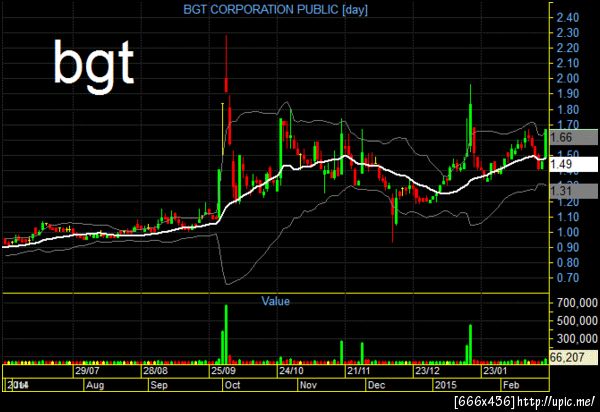Click the 29/07 date label

[87, 371]
